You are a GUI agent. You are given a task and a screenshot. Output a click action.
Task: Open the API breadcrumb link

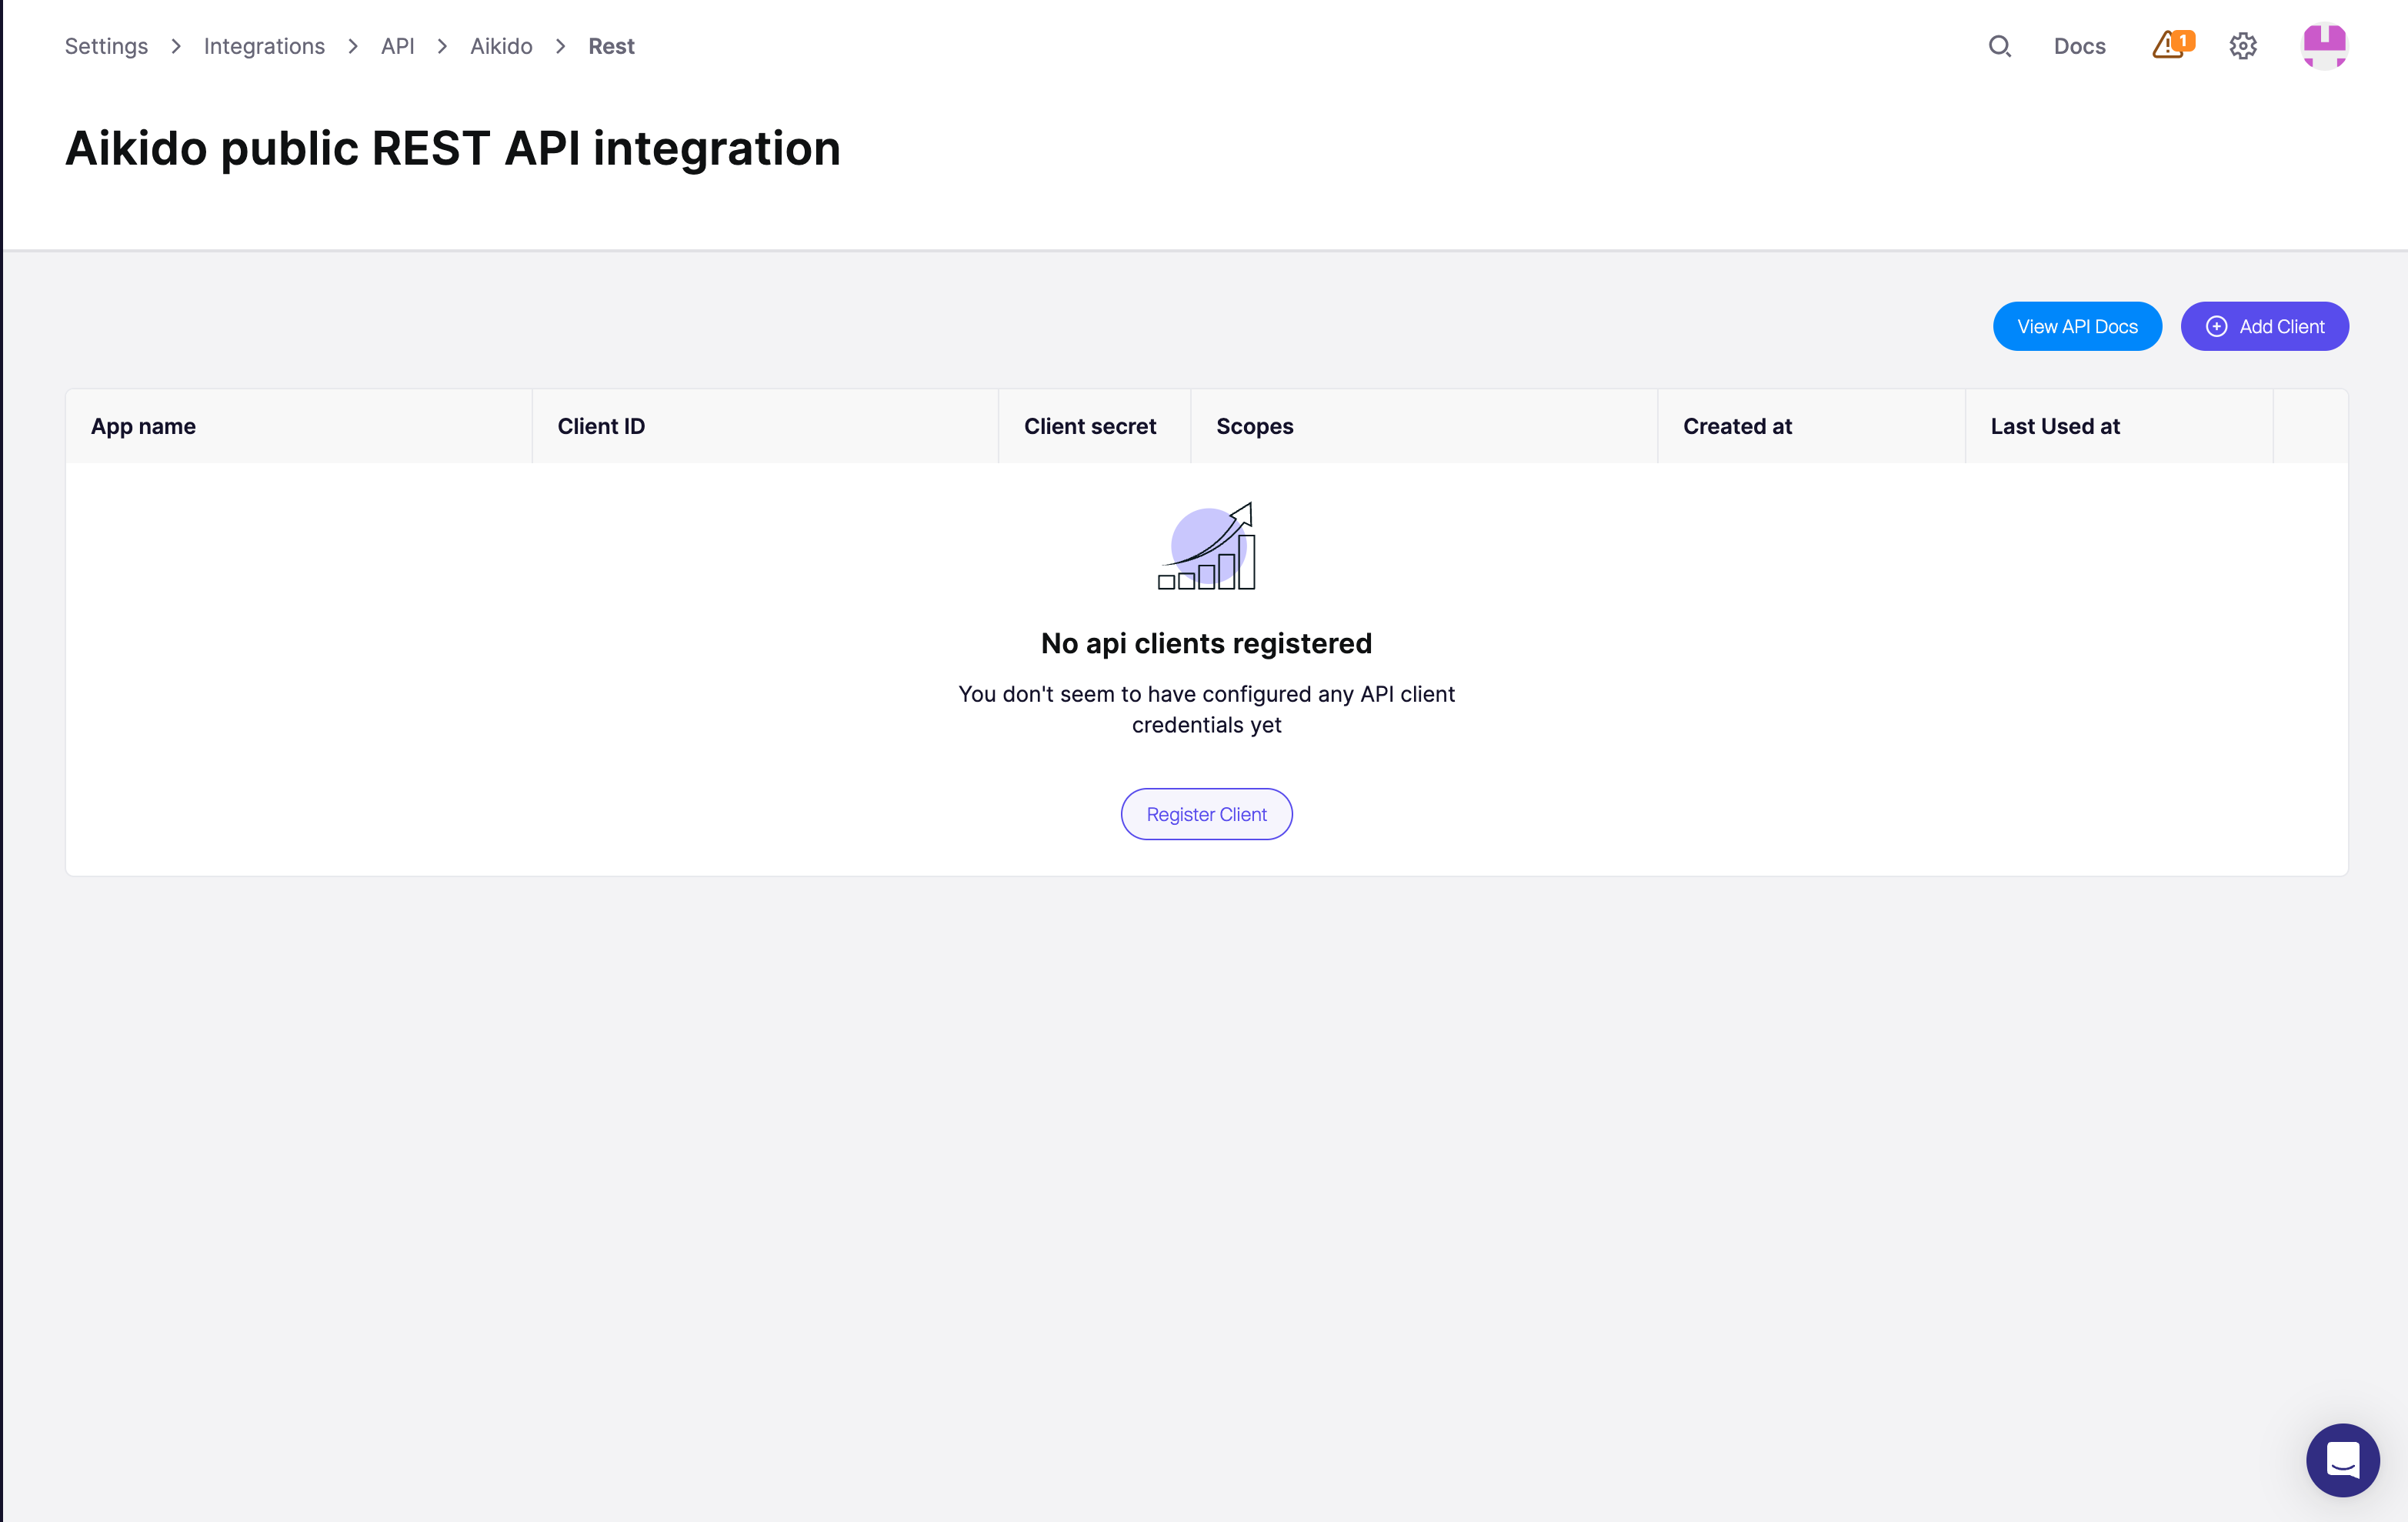tap(397, 46)
